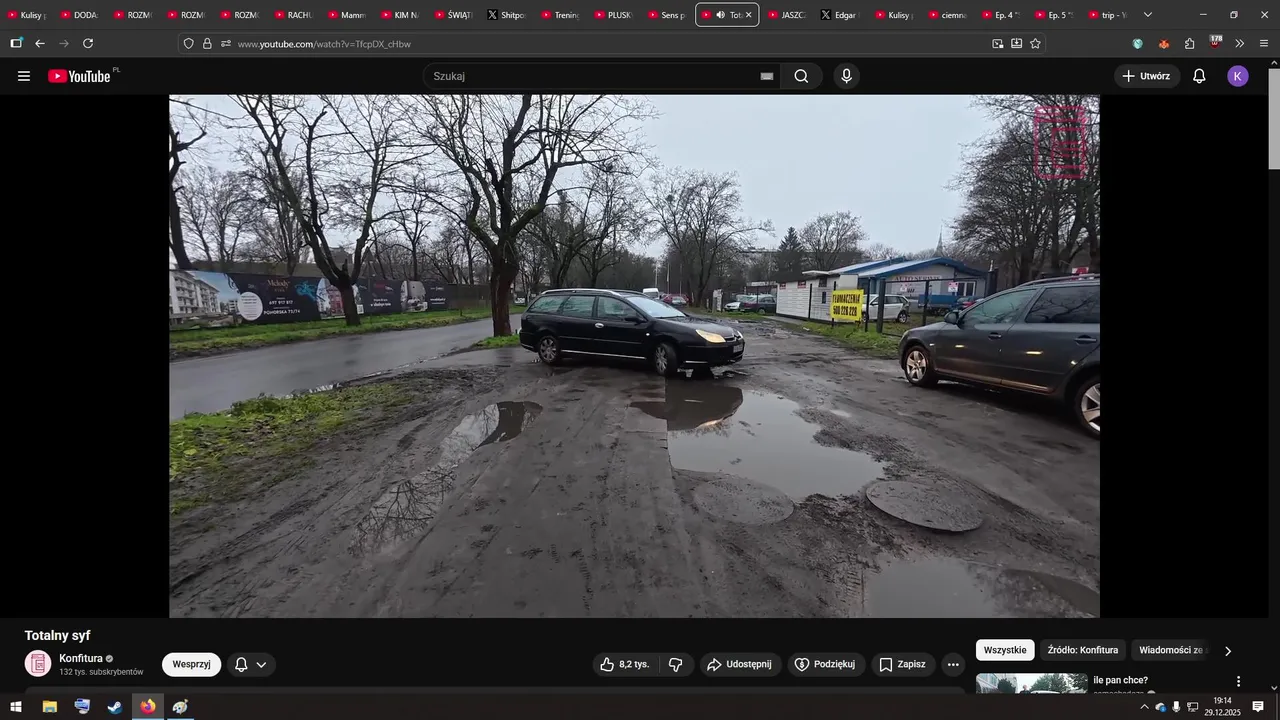Switch to the Shitpo... browser tab
The height and width of the screenshot is (720, 1280).
coord(508,15)
